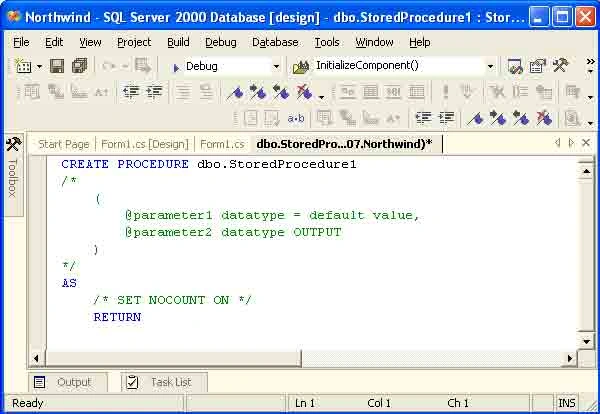The width and height of the screenshot is (600, 414).
Task: Toggle bookmark flag in the lowest toolbar row
Action: click(x=475, y=119)
